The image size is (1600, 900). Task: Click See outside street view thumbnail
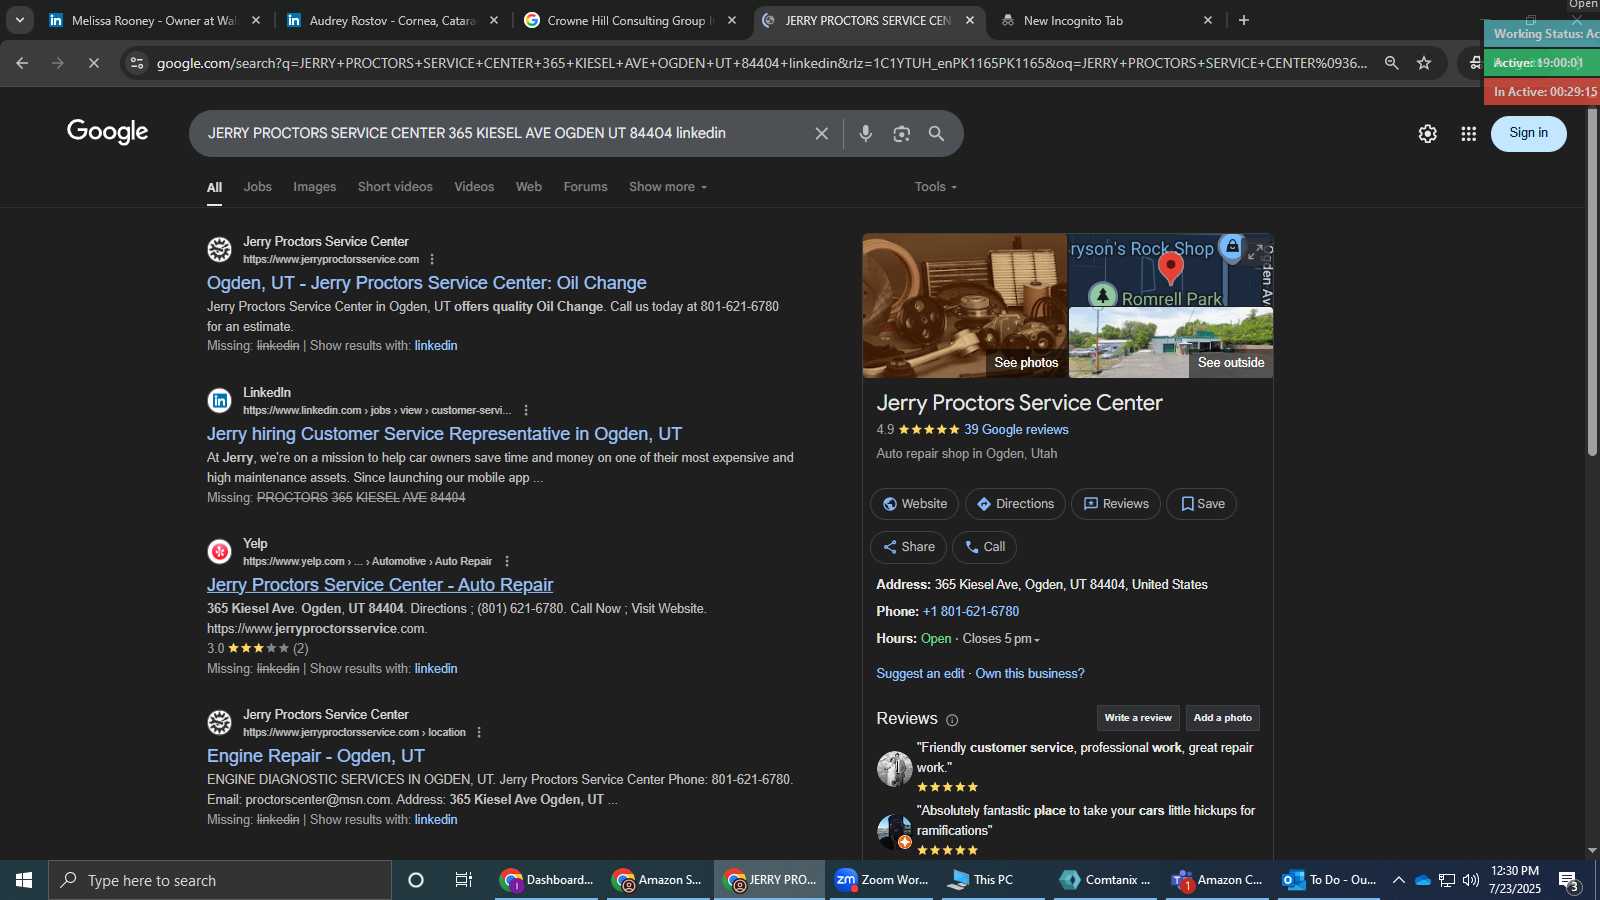pyautogui.click(x=1171, y=343)
